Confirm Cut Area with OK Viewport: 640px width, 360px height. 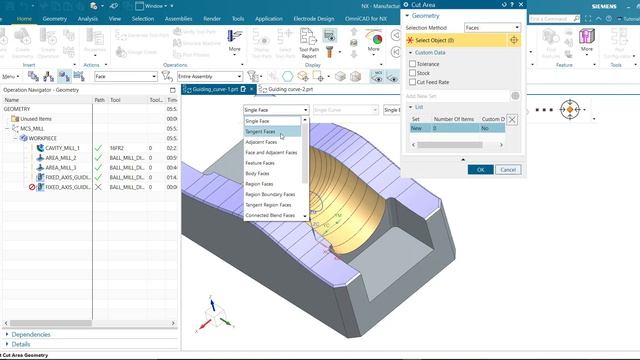tap(480, 169)
